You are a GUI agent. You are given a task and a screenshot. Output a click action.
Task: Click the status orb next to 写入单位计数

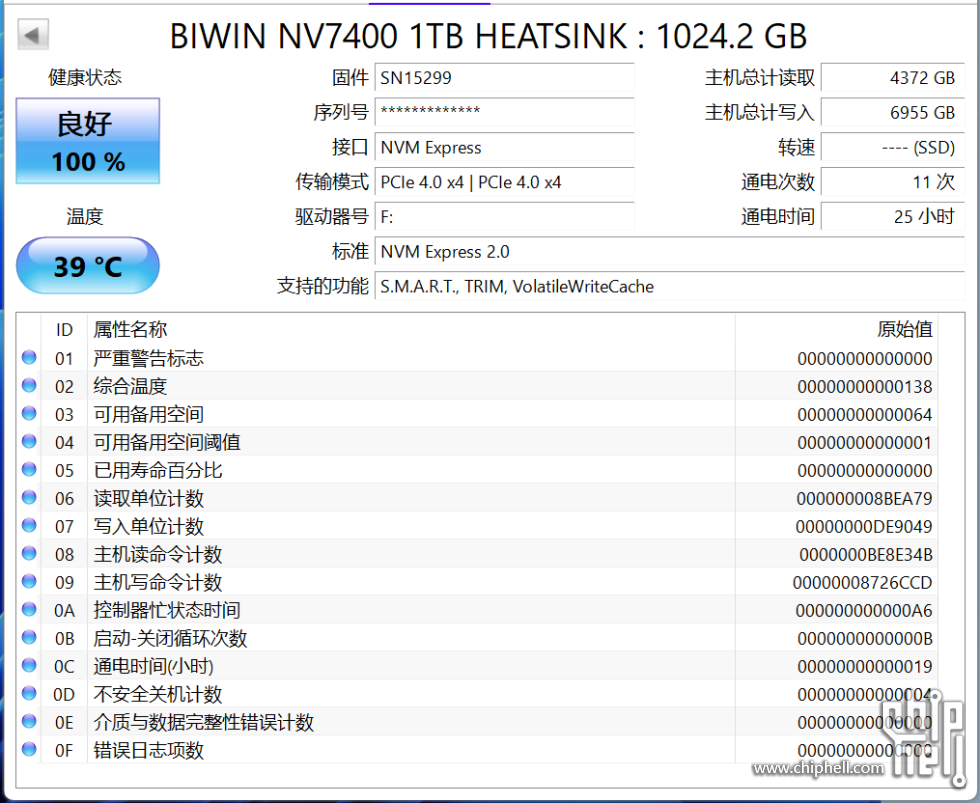point(29,526)
